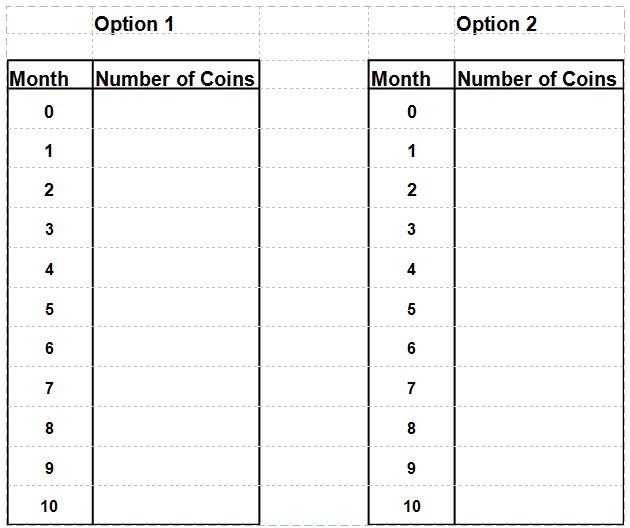
Task: Click Option 2 coins cell for month 9
Action: [x=537, y=467]
